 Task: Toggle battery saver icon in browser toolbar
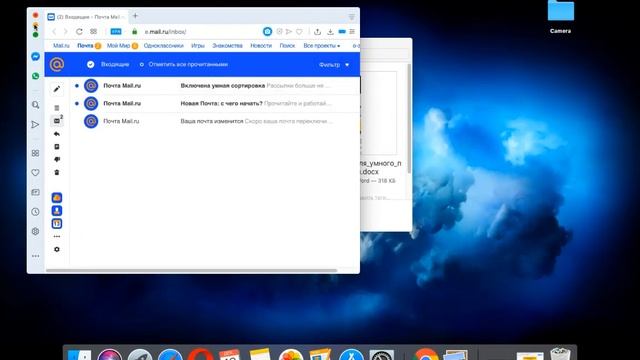click(x=342, y=31)
